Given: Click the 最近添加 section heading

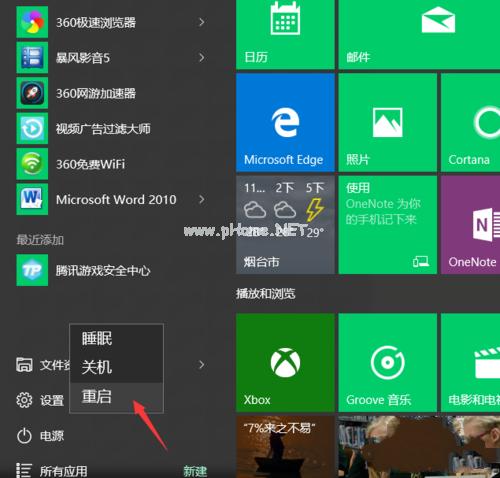Looking at the screenshot, I should point(40,240).
